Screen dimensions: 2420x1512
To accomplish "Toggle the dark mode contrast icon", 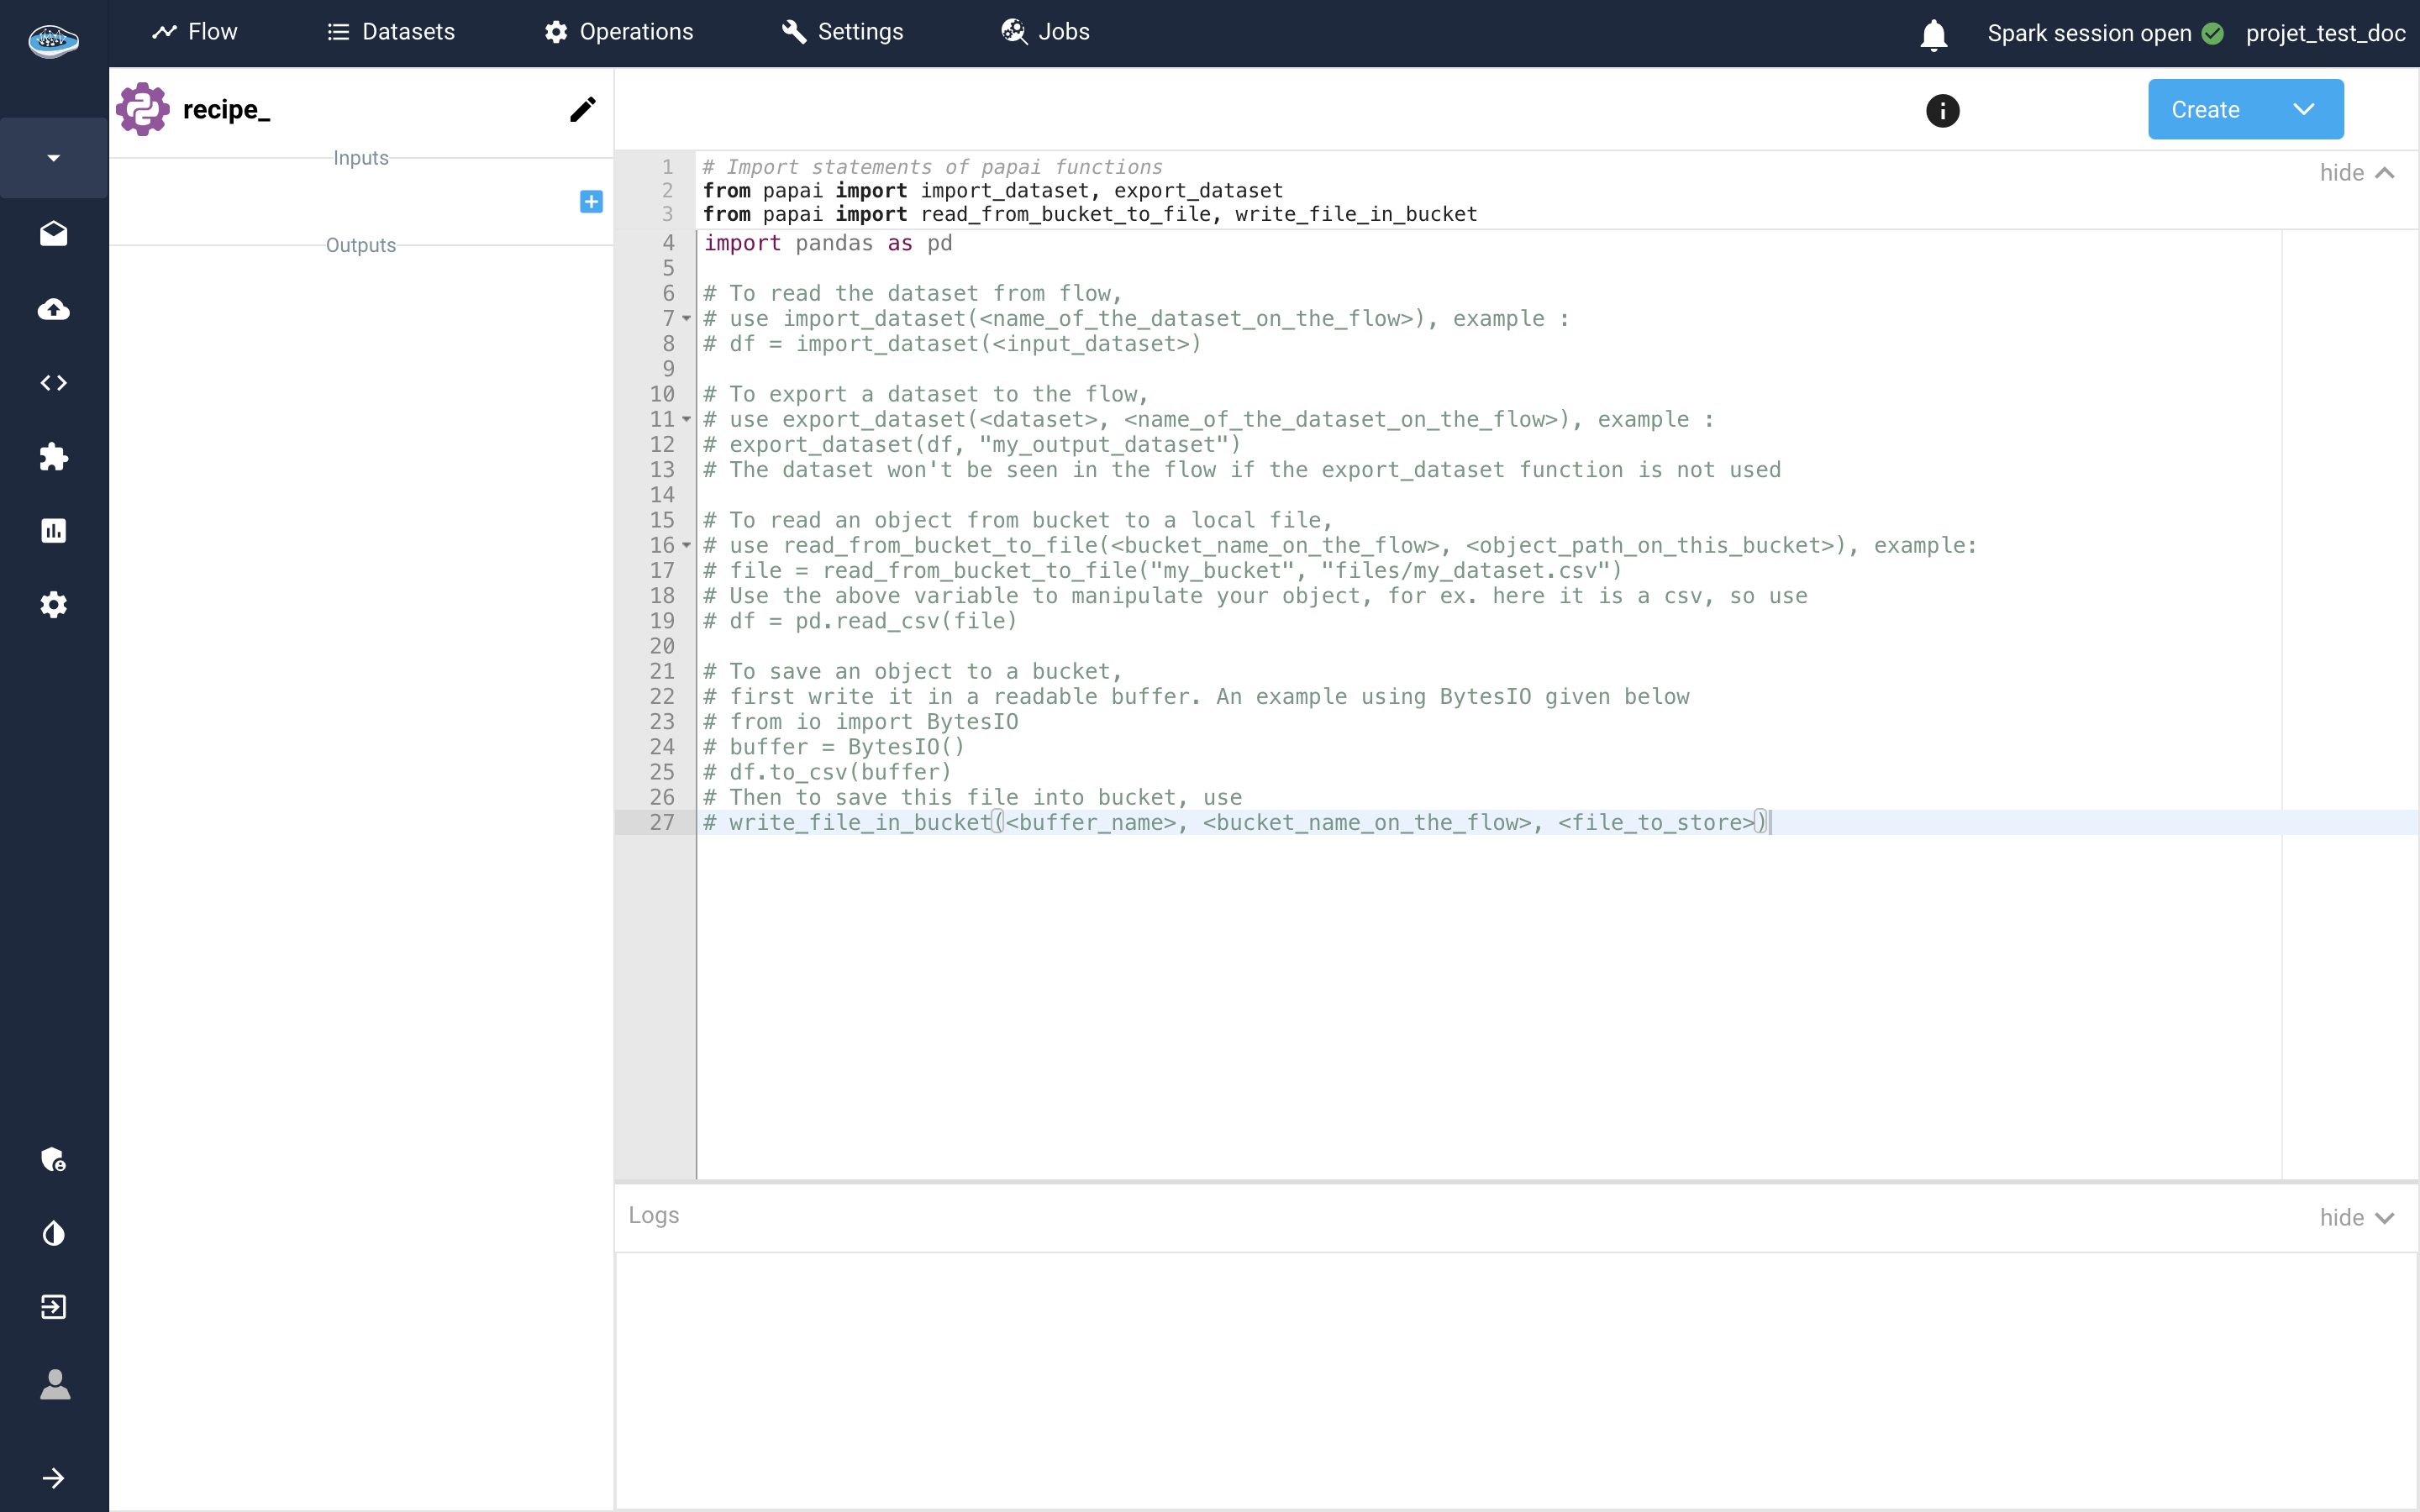I will pyautogui.click(x=54, y=1233).
